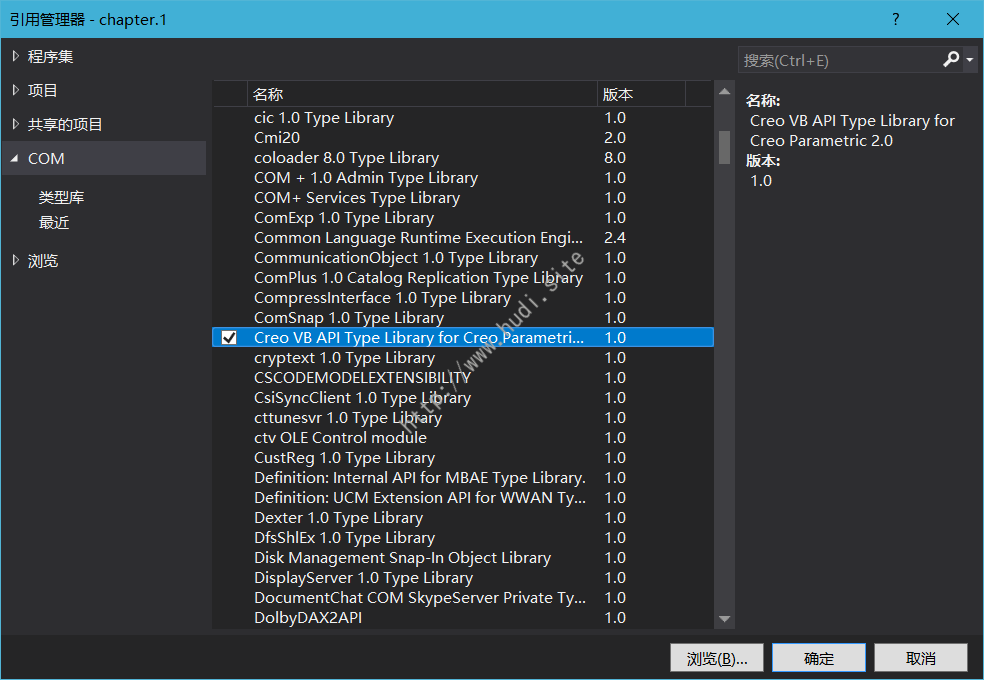Expand the 项目 tree node
This screenshot has width=984, height=680.
coord(16,90)
